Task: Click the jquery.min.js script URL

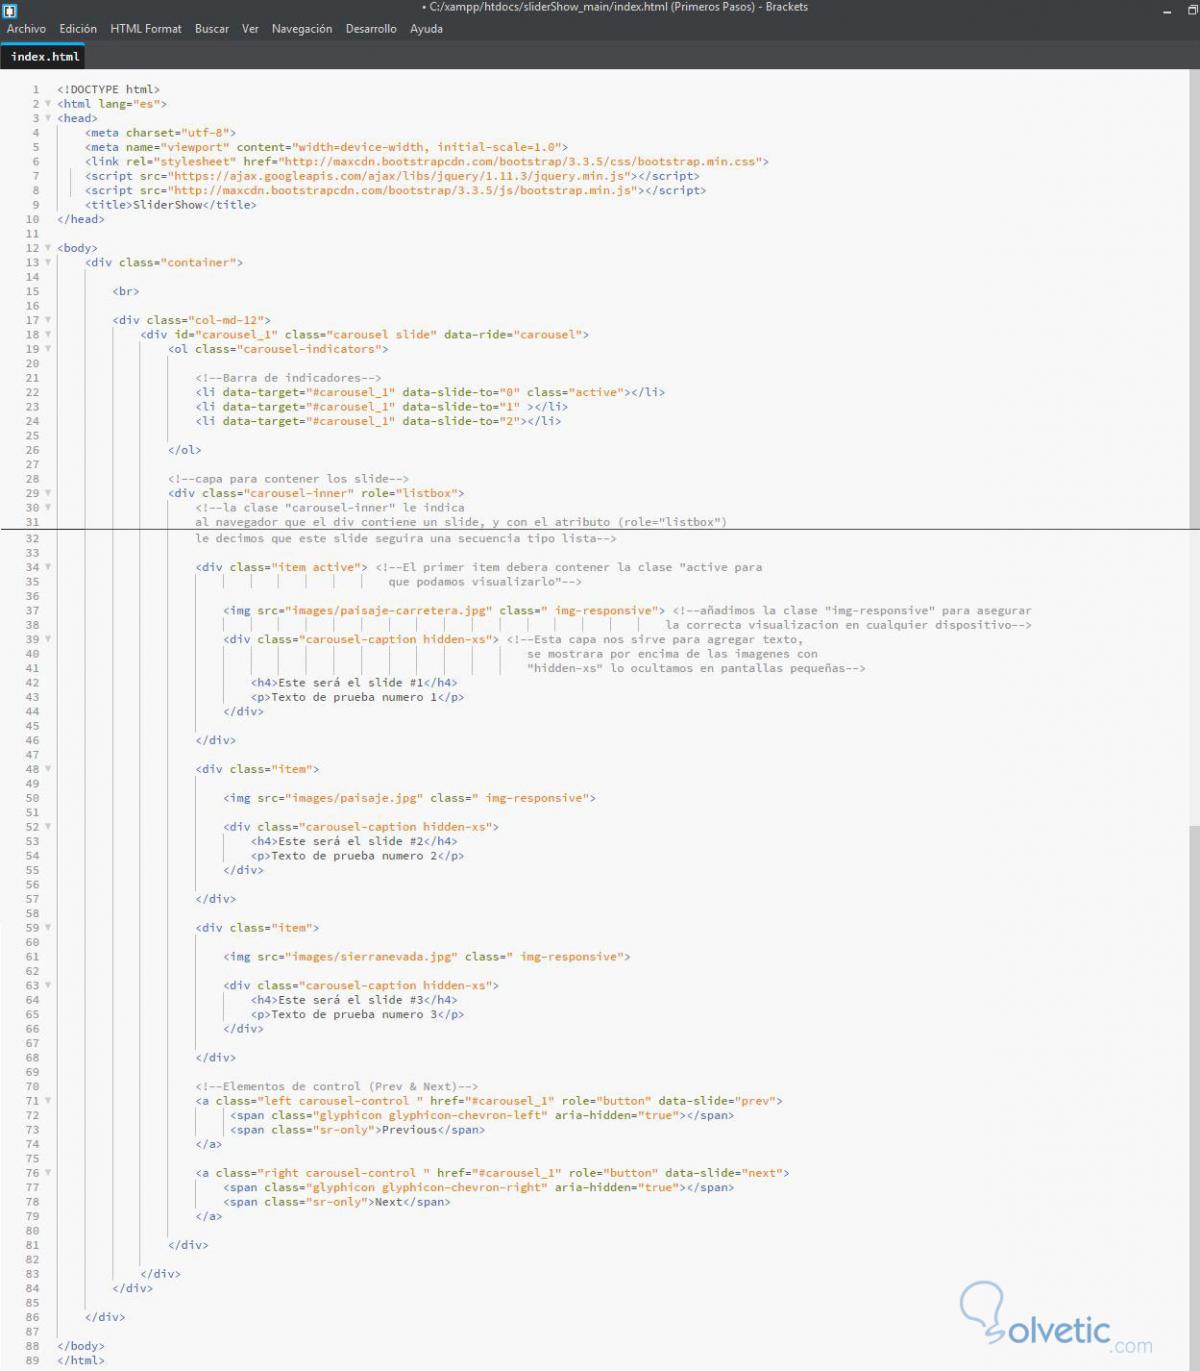Action: pyautogui.click(x=401, y=176)
